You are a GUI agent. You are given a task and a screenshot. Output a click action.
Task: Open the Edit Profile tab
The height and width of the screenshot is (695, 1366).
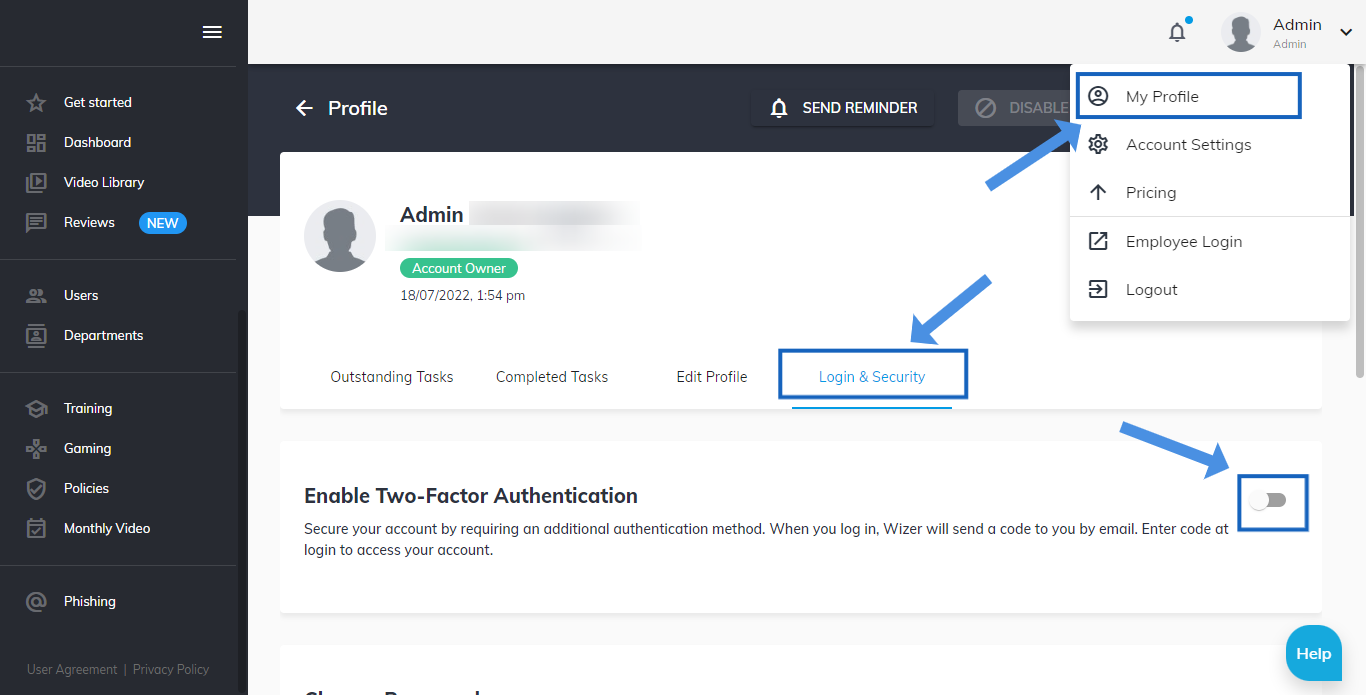point(711,376)
